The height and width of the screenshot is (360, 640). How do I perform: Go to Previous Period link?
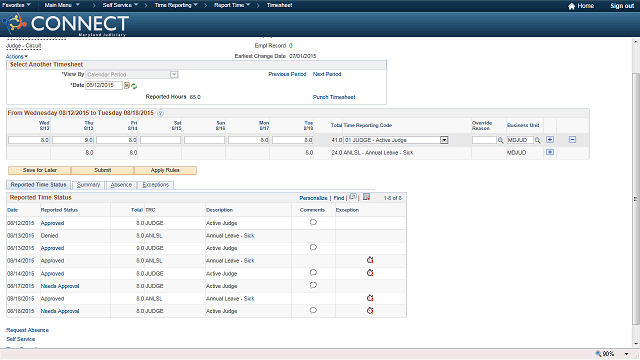pyautogui.click(x=287, y=74)
